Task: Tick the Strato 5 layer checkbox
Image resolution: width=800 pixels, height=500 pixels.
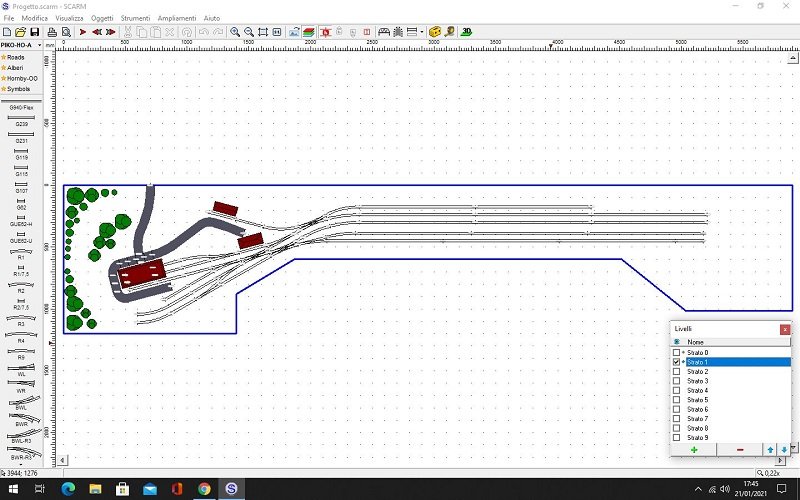Action: coord(677,400)
